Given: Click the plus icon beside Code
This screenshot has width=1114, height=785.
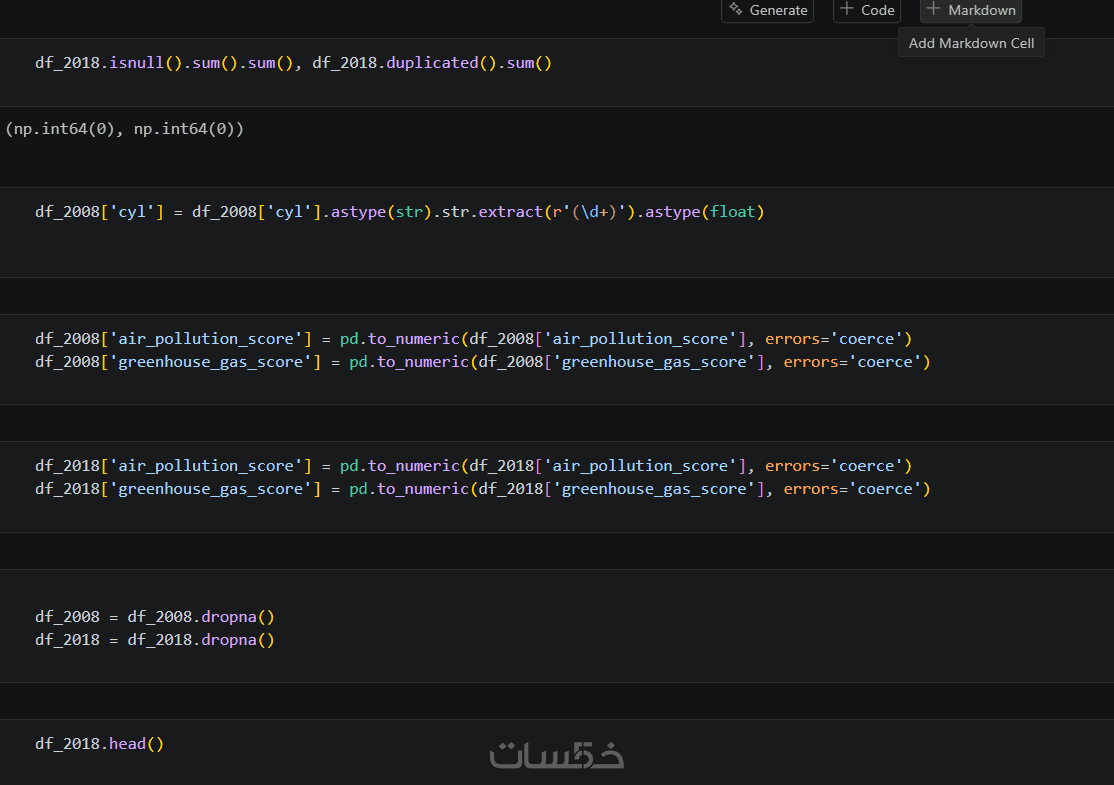Looking at the screenshot, I should click(x=846, y=9).
